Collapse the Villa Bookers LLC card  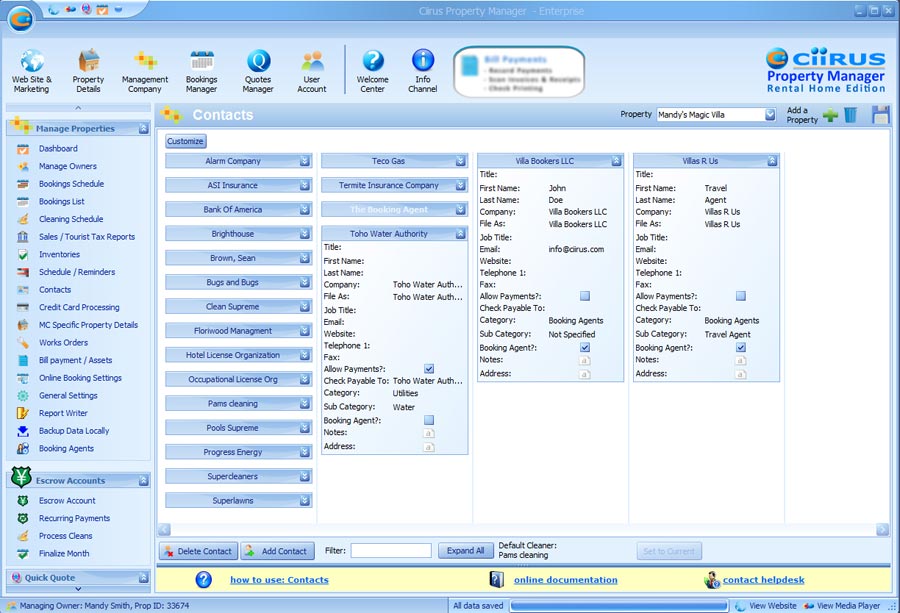pyautogui.click(x=616, y=161)
